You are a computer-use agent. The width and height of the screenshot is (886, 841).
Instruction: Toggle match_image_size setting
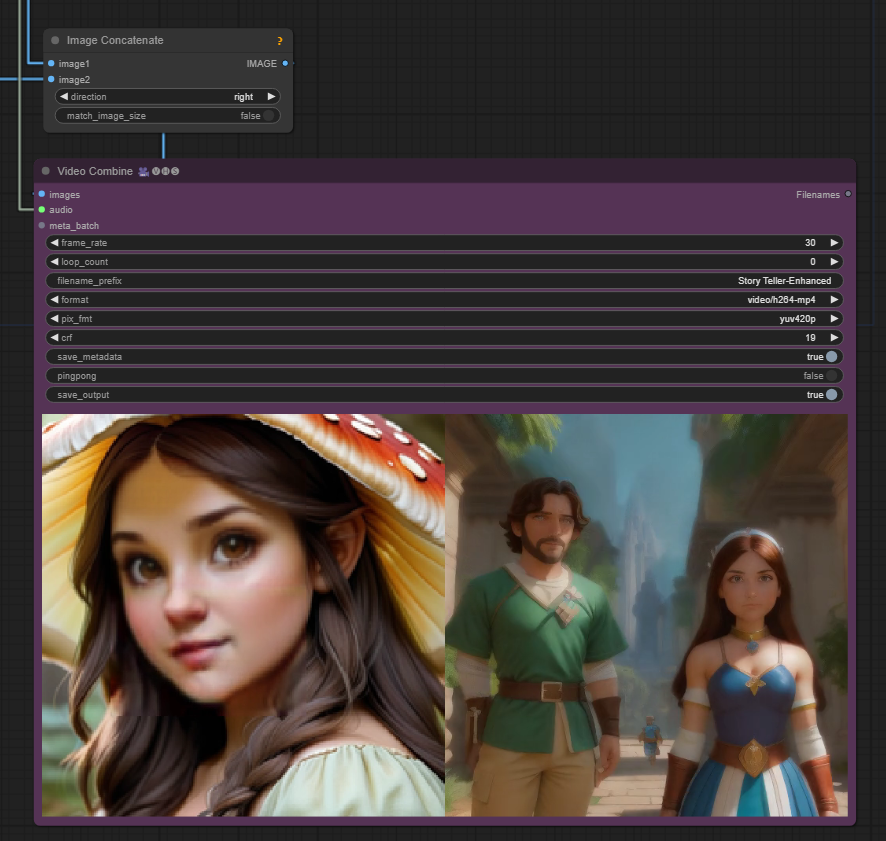pos(168,115)
